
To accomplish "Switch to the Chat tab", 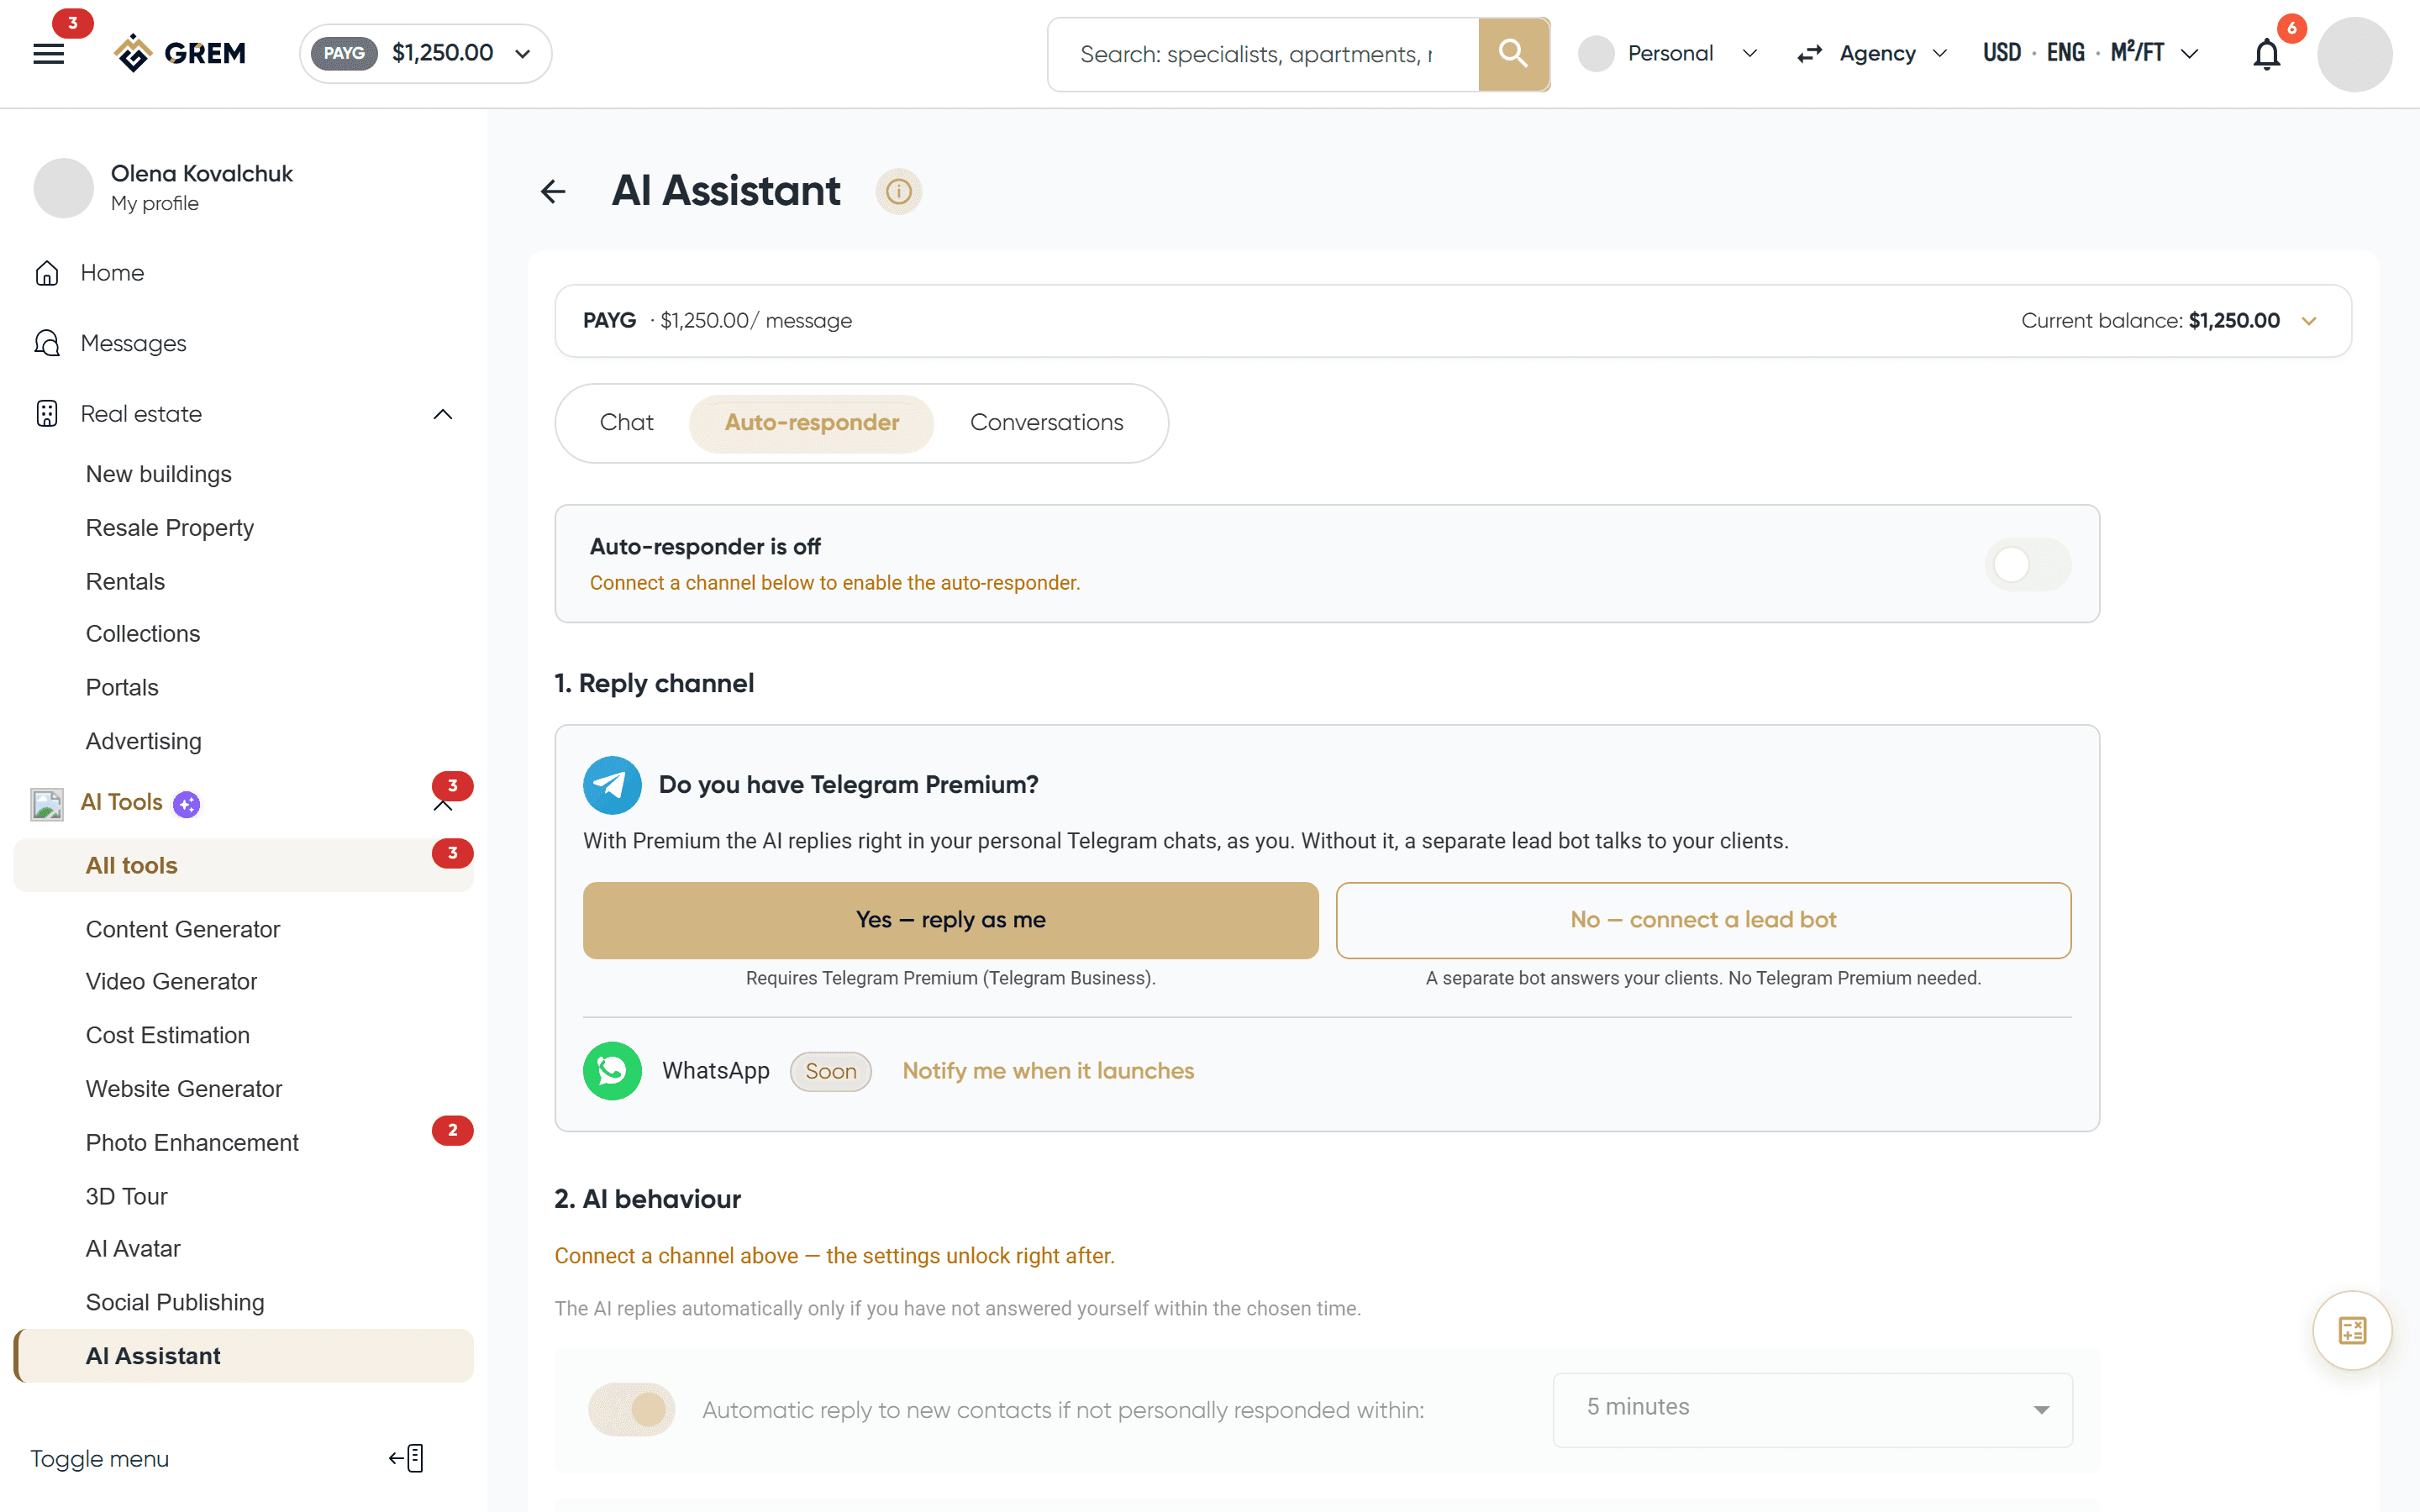I will coord(626,423).
